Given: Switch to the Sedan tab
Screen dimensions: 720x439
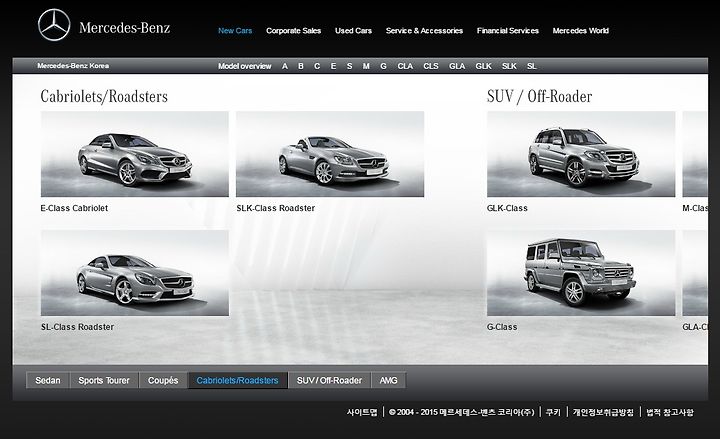Looking at the screenshot, I should click(48, 380).
